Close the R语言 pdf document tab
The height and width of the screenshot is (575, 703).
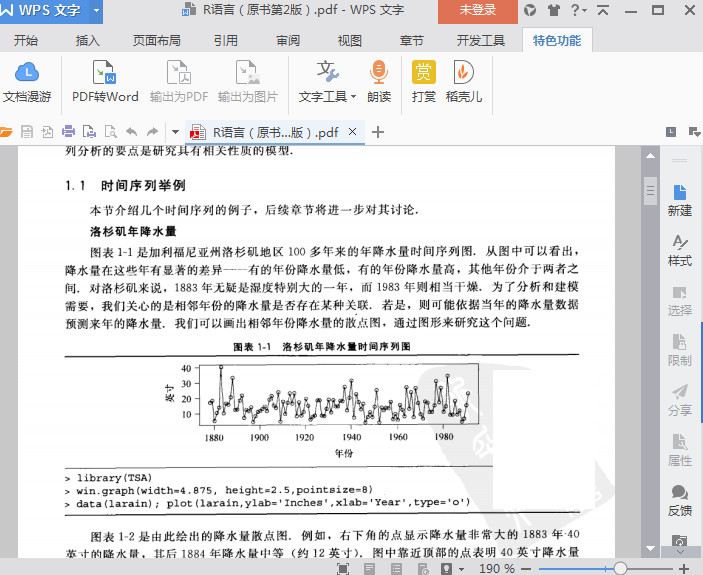pos(352,131)
